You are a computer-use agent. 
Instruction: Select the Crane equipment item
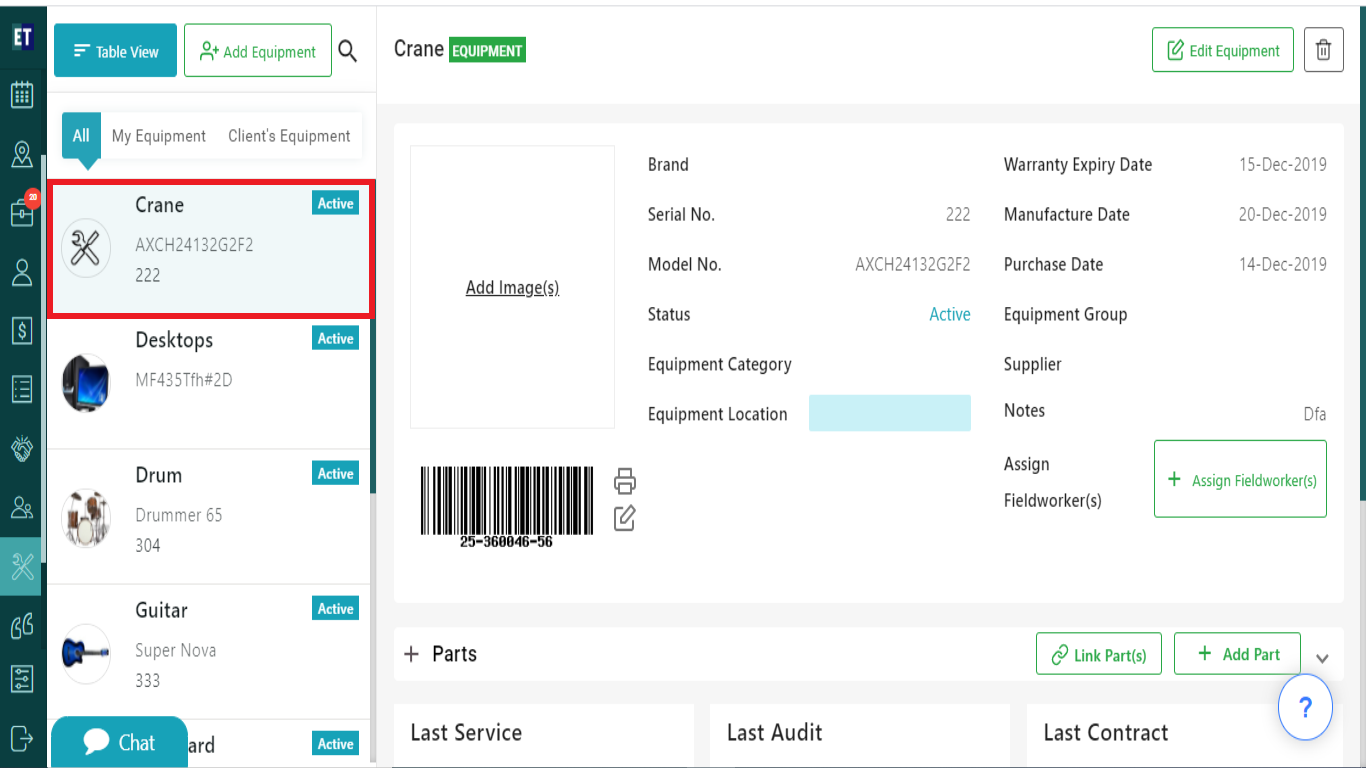click(x=210, y=249)
